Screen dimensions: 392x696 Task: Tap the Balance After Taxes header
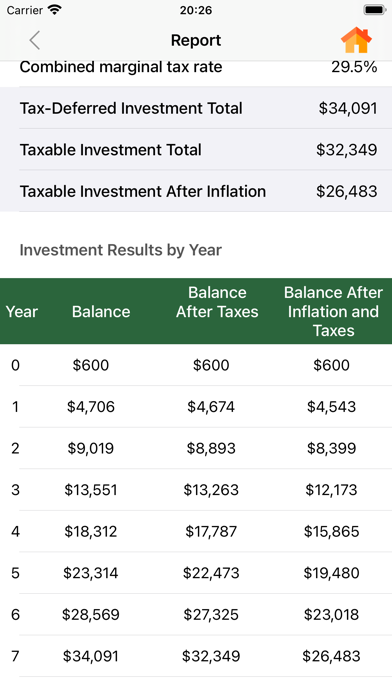[x=217, y=302]
